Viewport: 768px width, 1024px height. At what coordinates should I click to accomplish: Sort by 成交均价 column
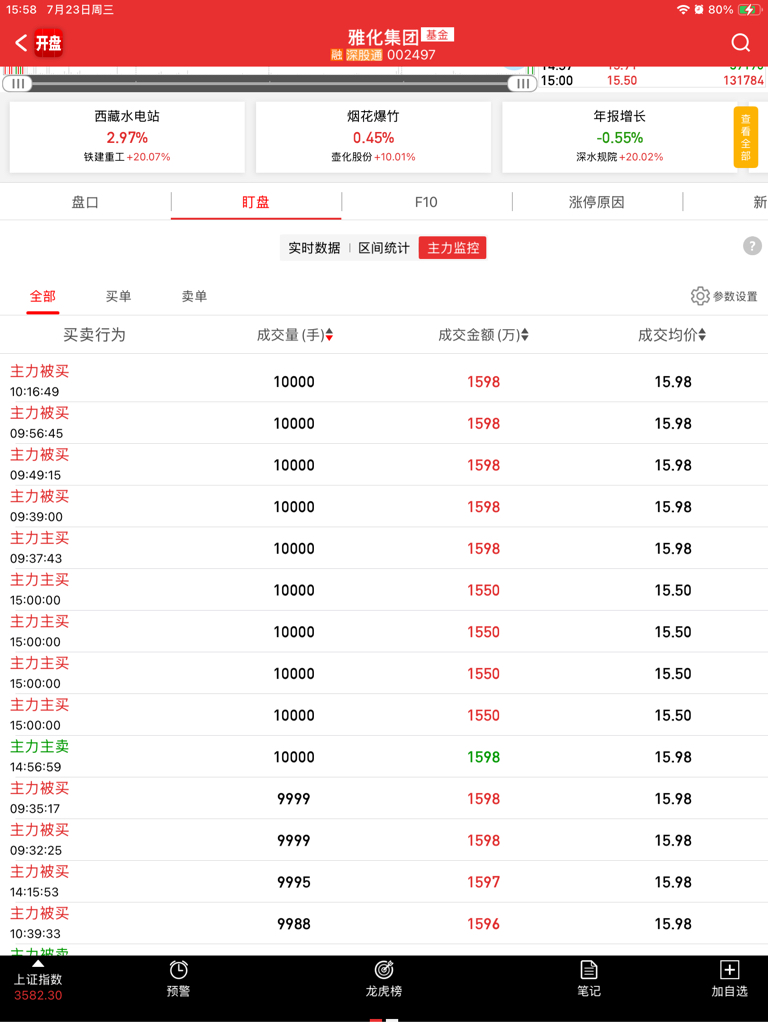tap(672, 335)
